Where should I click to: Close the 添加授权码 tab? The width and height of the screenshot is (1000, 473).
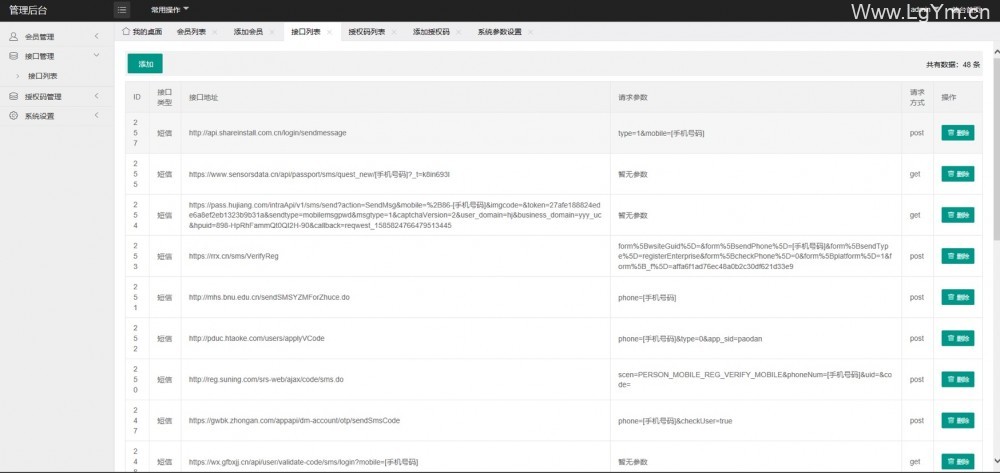(x=459, y=31)
